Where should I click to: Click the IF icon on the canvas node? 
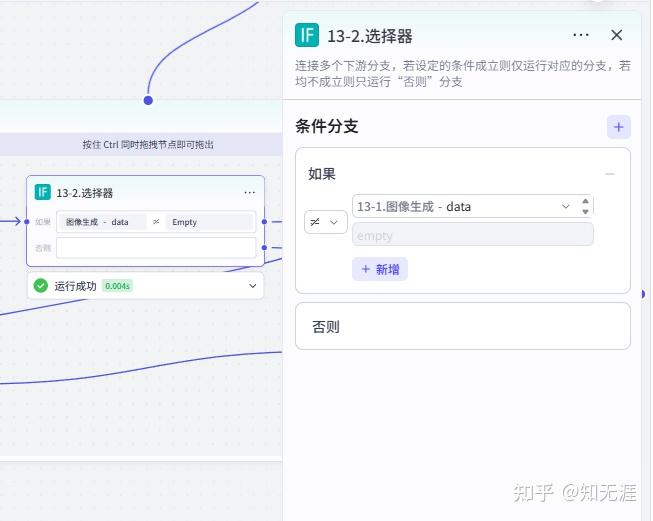[42, 192]
